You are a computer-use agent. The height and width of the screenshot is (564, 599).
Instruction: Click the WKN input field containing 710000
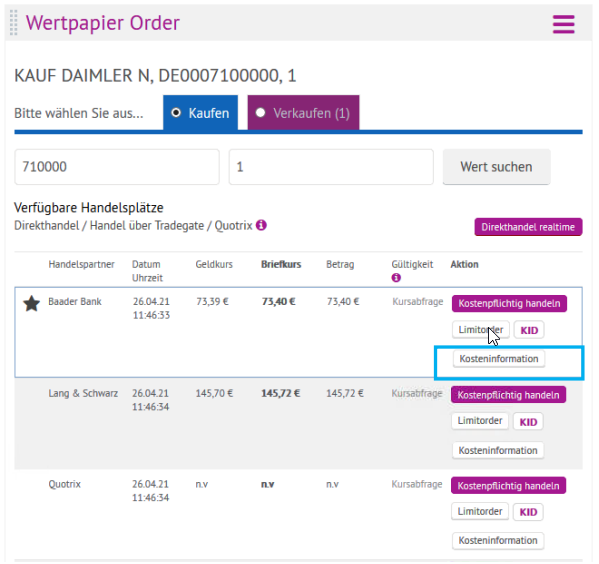[x=117, y=167]
